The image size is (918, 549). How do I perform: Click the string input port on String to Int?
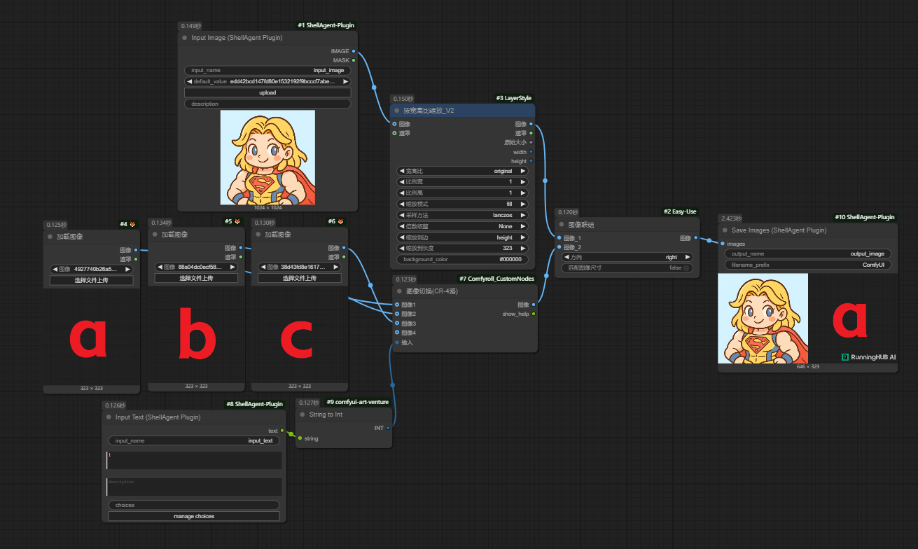coord(300,438)
